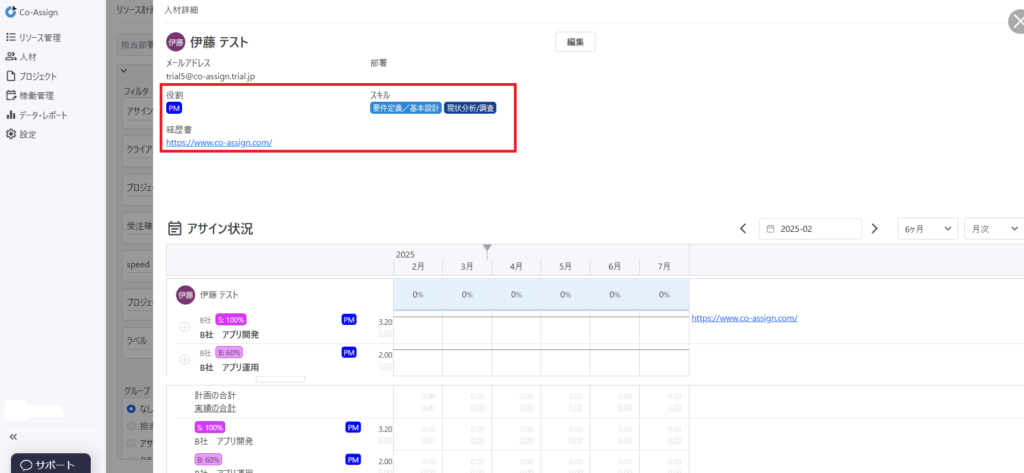Click the 2025-02 date field
Image resolution: width=1024 pixels, height=473 pixels.
810,229
